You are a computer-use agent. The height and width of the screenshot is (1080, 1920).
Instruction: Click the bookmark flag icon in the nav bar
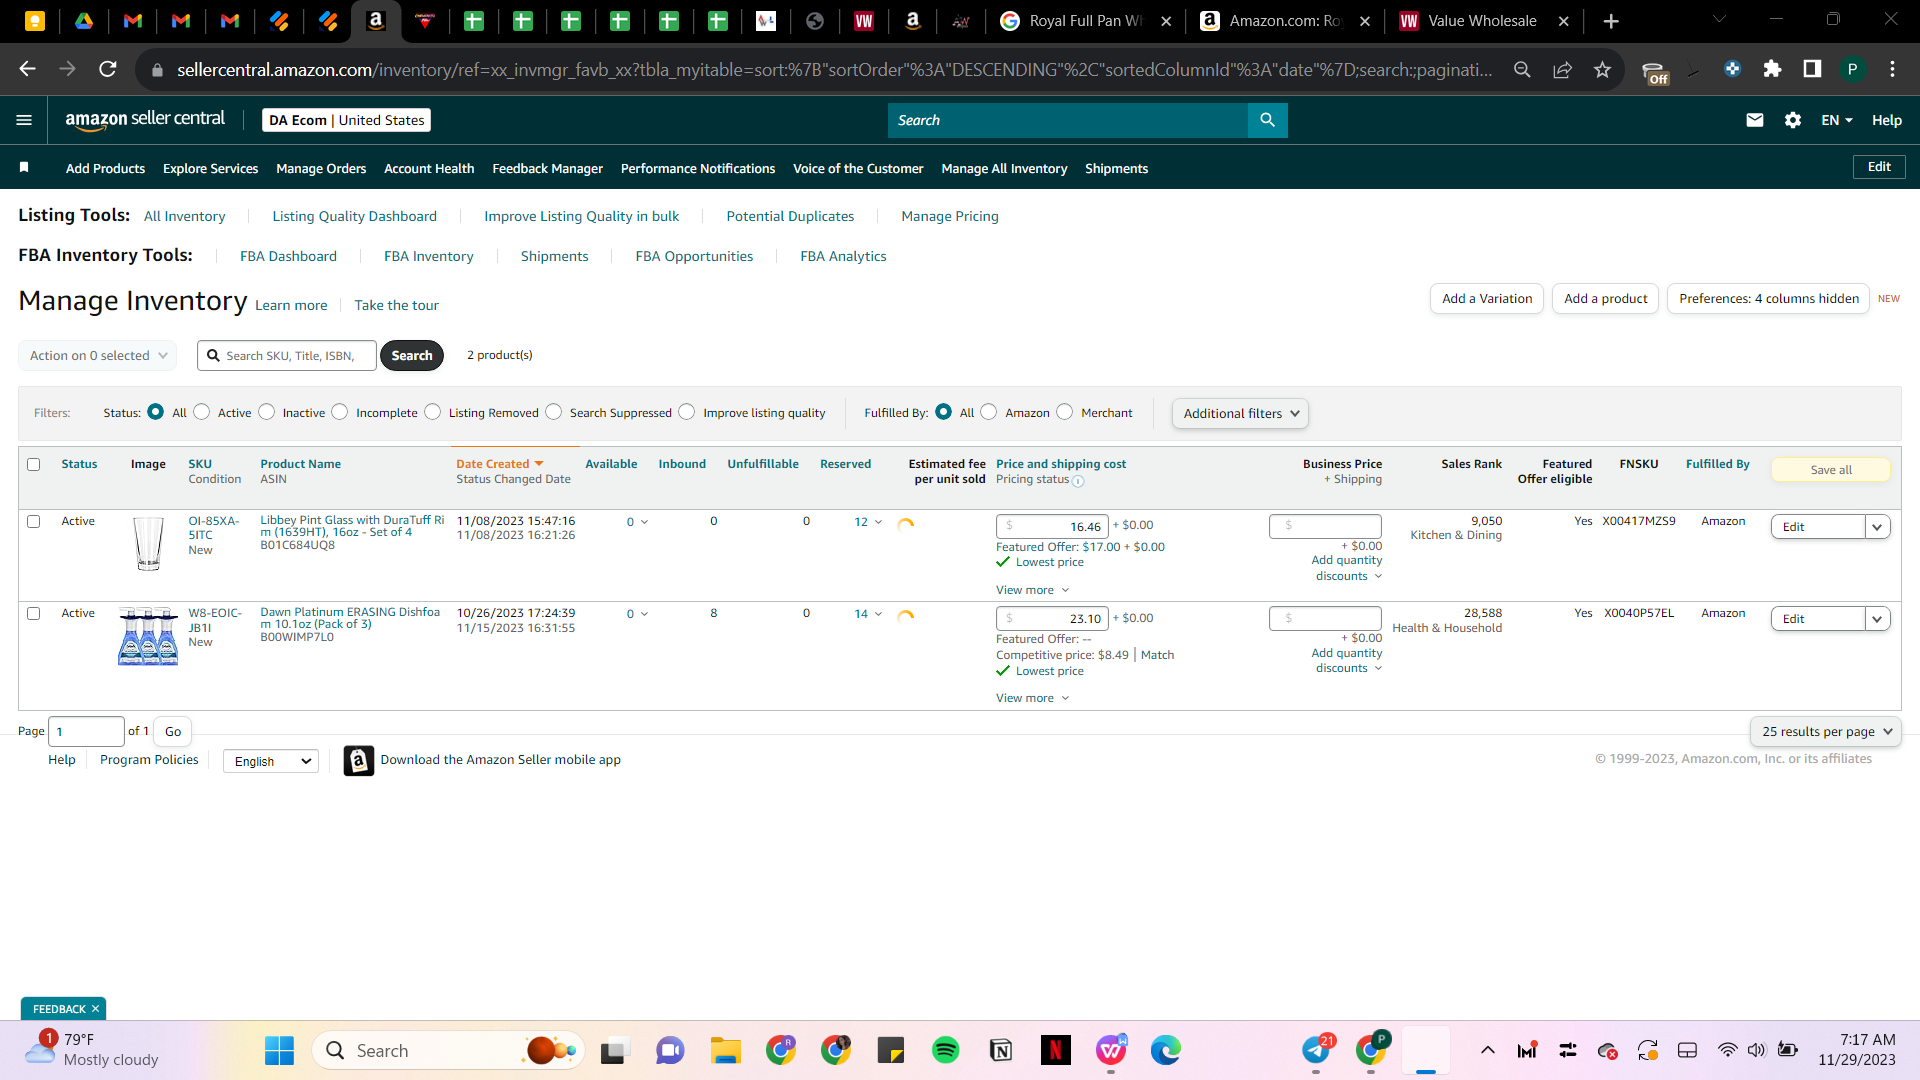24,167
